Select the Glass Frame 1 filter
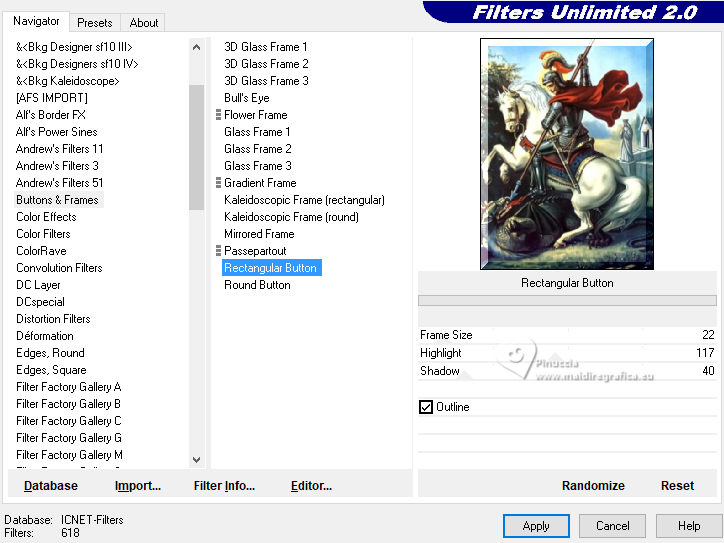724x543 pixels. click(x=257, y=132)
